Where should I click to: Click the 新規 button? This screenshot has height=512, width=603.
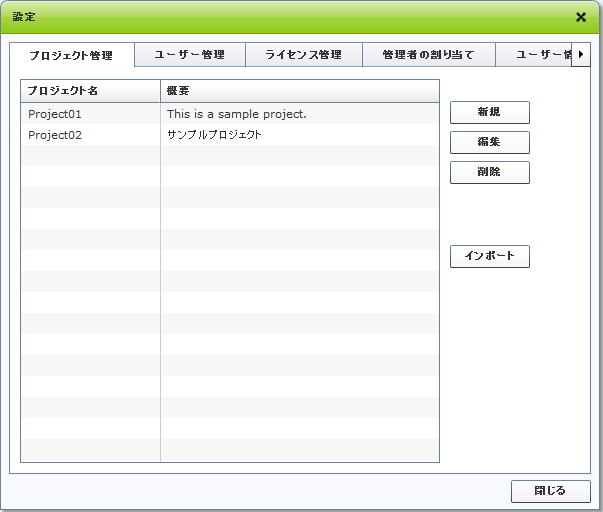point(490,112)
